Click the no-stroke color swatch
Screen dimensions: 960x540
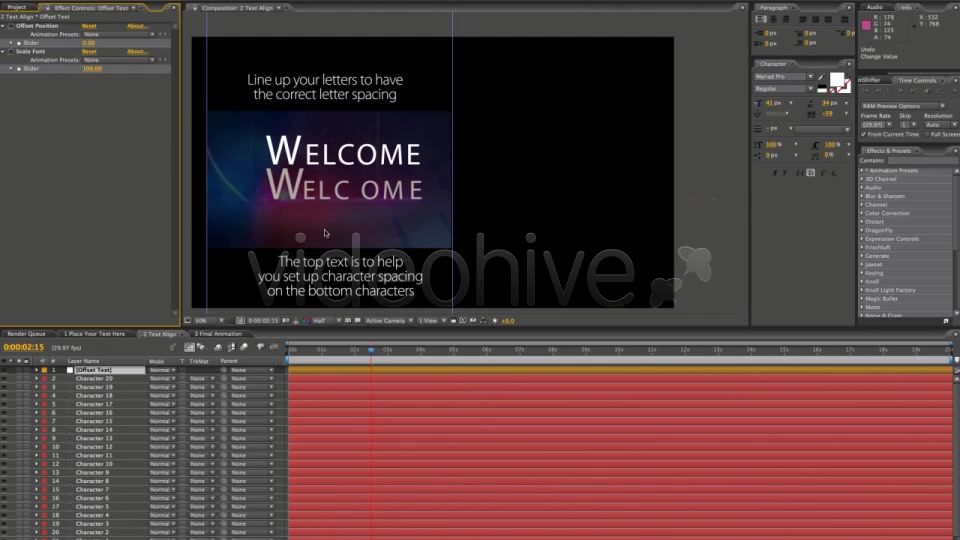846,88
